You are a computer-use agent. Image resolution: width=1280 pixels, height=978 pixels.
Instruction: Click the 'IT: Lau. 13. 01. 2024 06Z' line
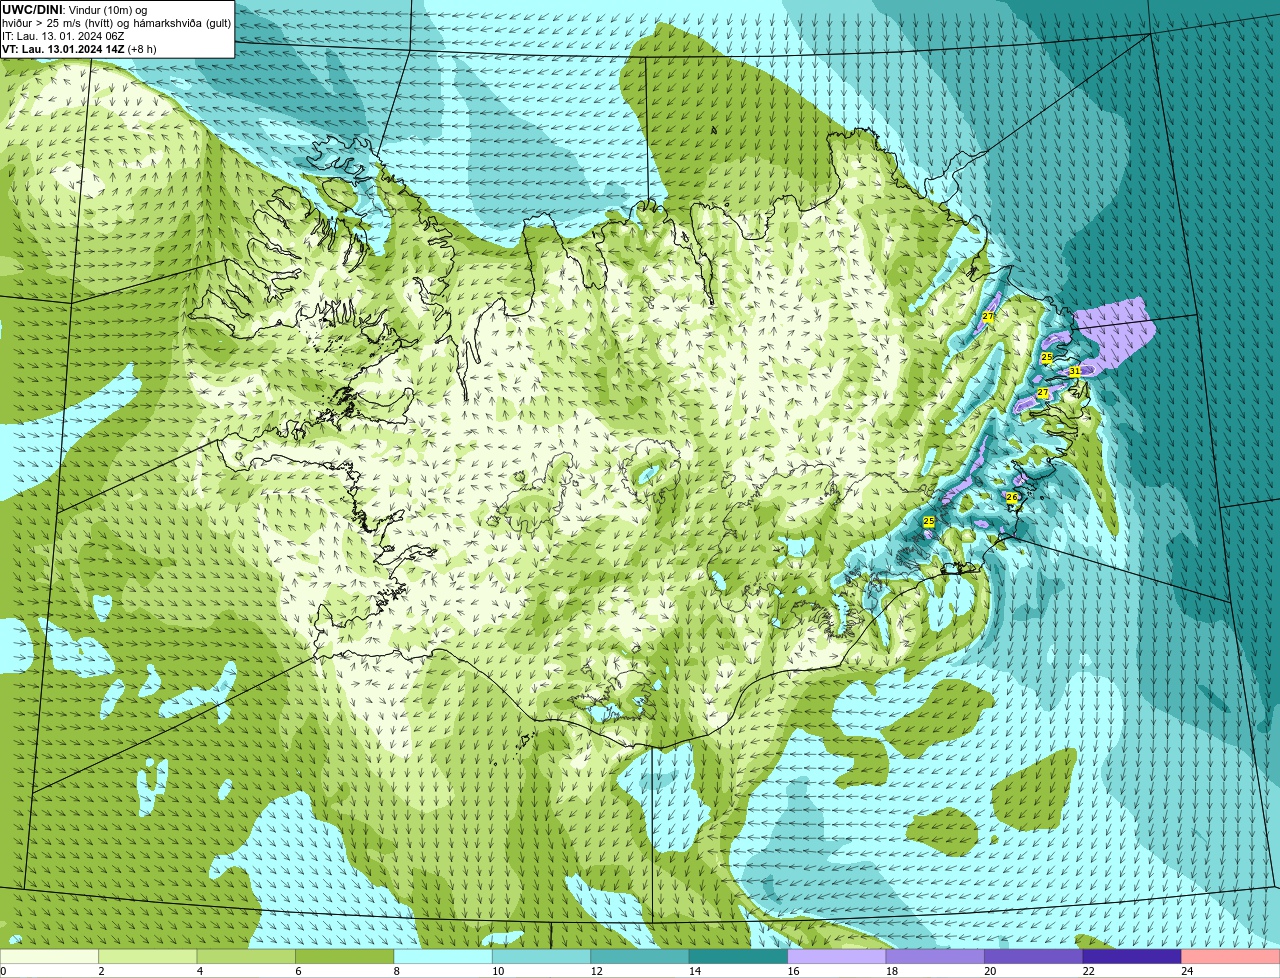tap(63, 36)
